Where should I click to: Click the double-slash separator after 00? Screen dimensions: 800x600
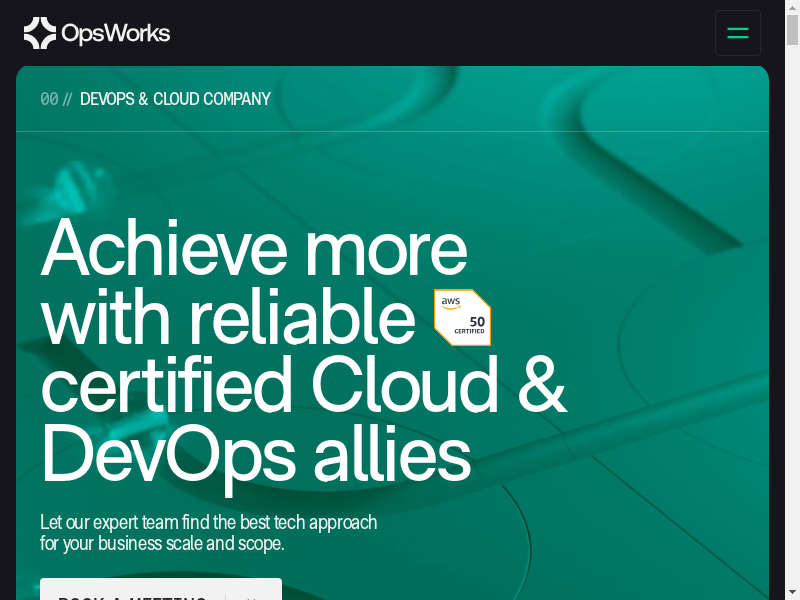click(x=67, y=99)
